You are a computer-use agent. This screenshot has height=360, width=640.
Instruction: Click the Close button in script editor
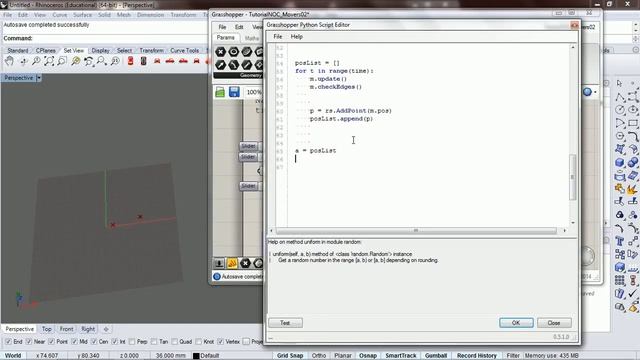tap(554, 323)
